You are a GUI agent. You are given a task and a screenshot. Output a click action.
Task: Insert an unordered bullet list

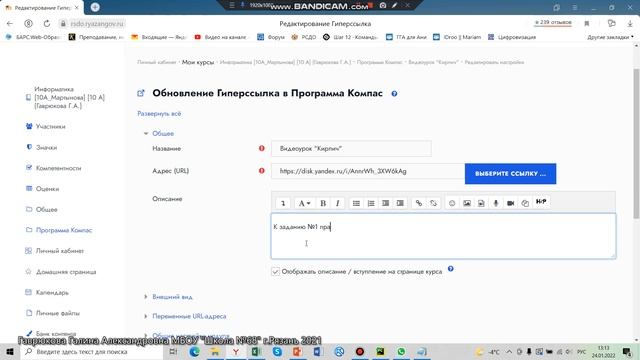click(356, 203)
